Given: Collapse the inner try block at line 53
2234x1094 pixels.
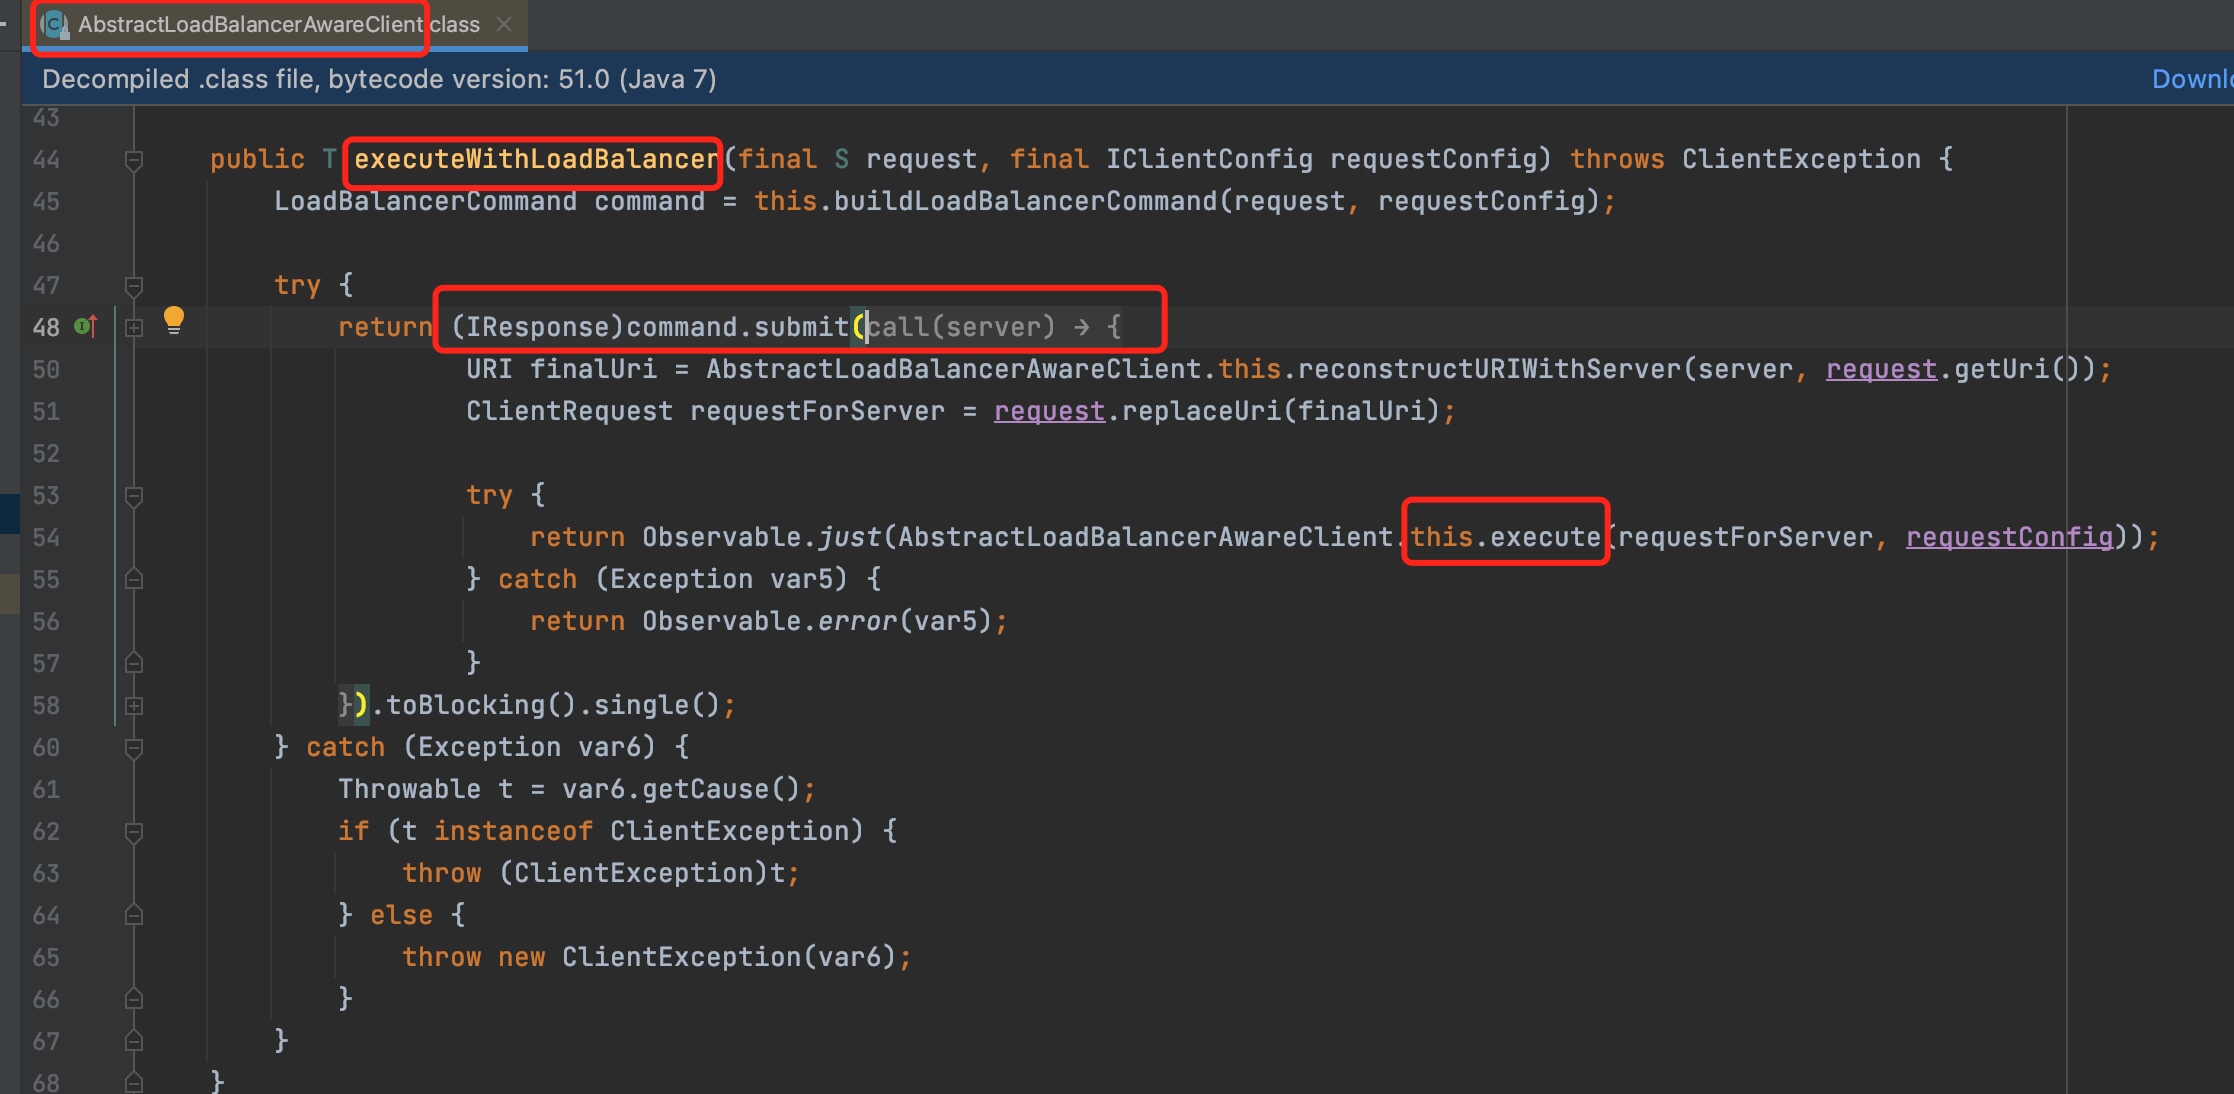Looking at the screenshot, I should pos(134,496).
